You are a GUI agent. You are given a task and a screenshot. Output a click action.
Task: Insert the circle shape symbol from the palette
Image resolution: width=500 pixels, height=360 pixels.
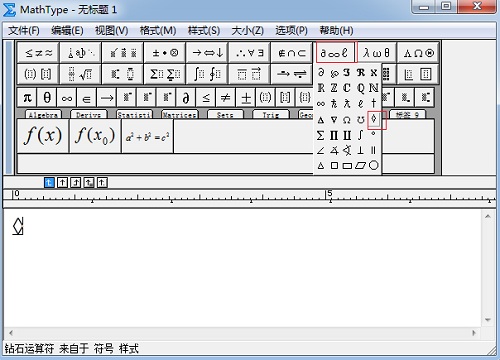pyautogui.click(x=374, y=165)
